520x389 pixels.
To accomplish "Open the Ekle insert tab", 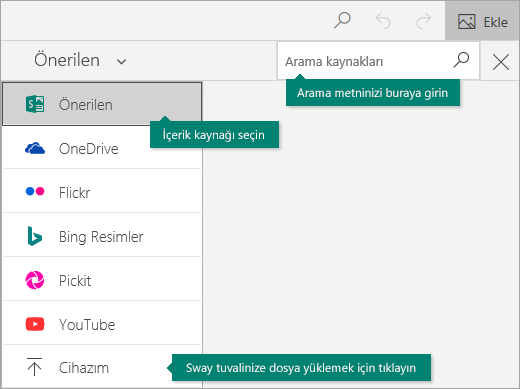I will (x=482, y=21).
